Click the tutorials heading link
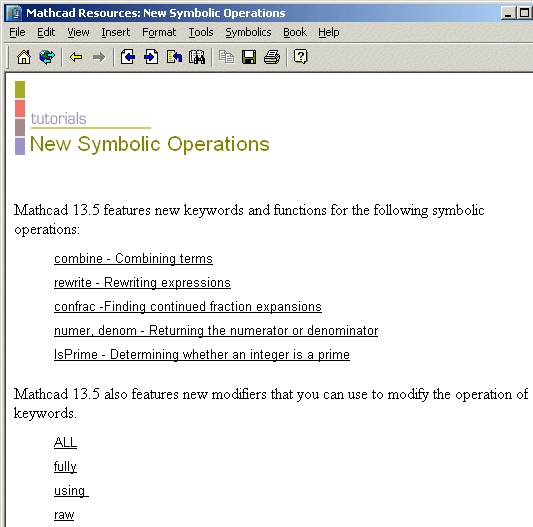 pos(58,119)
